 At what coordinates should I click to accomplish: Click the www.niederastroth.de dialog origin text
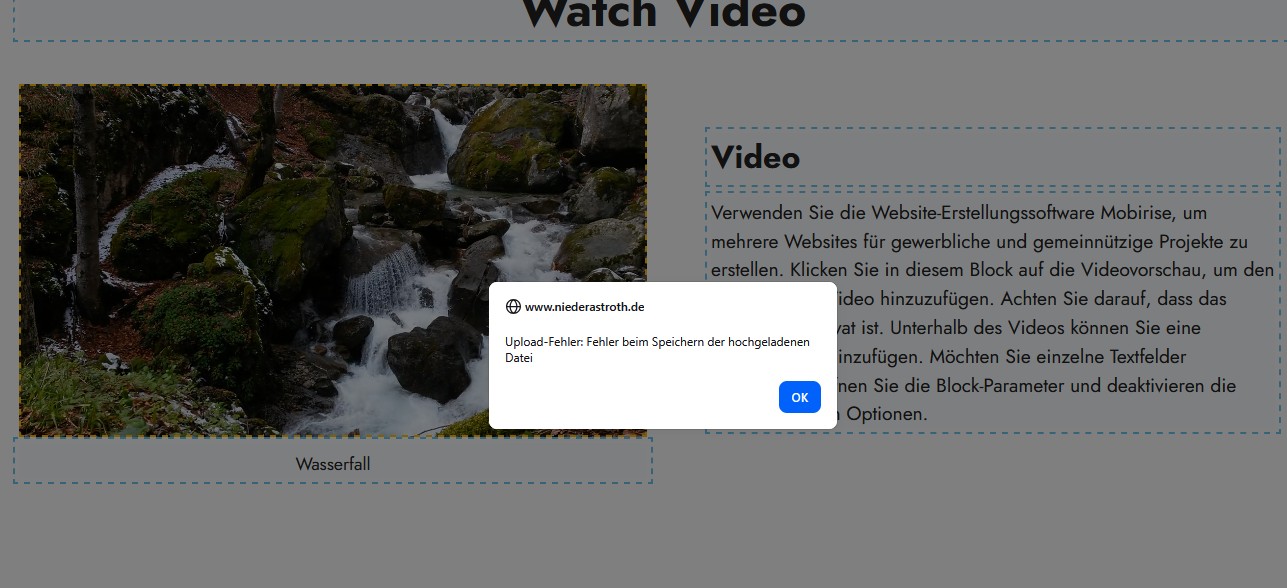585,307
